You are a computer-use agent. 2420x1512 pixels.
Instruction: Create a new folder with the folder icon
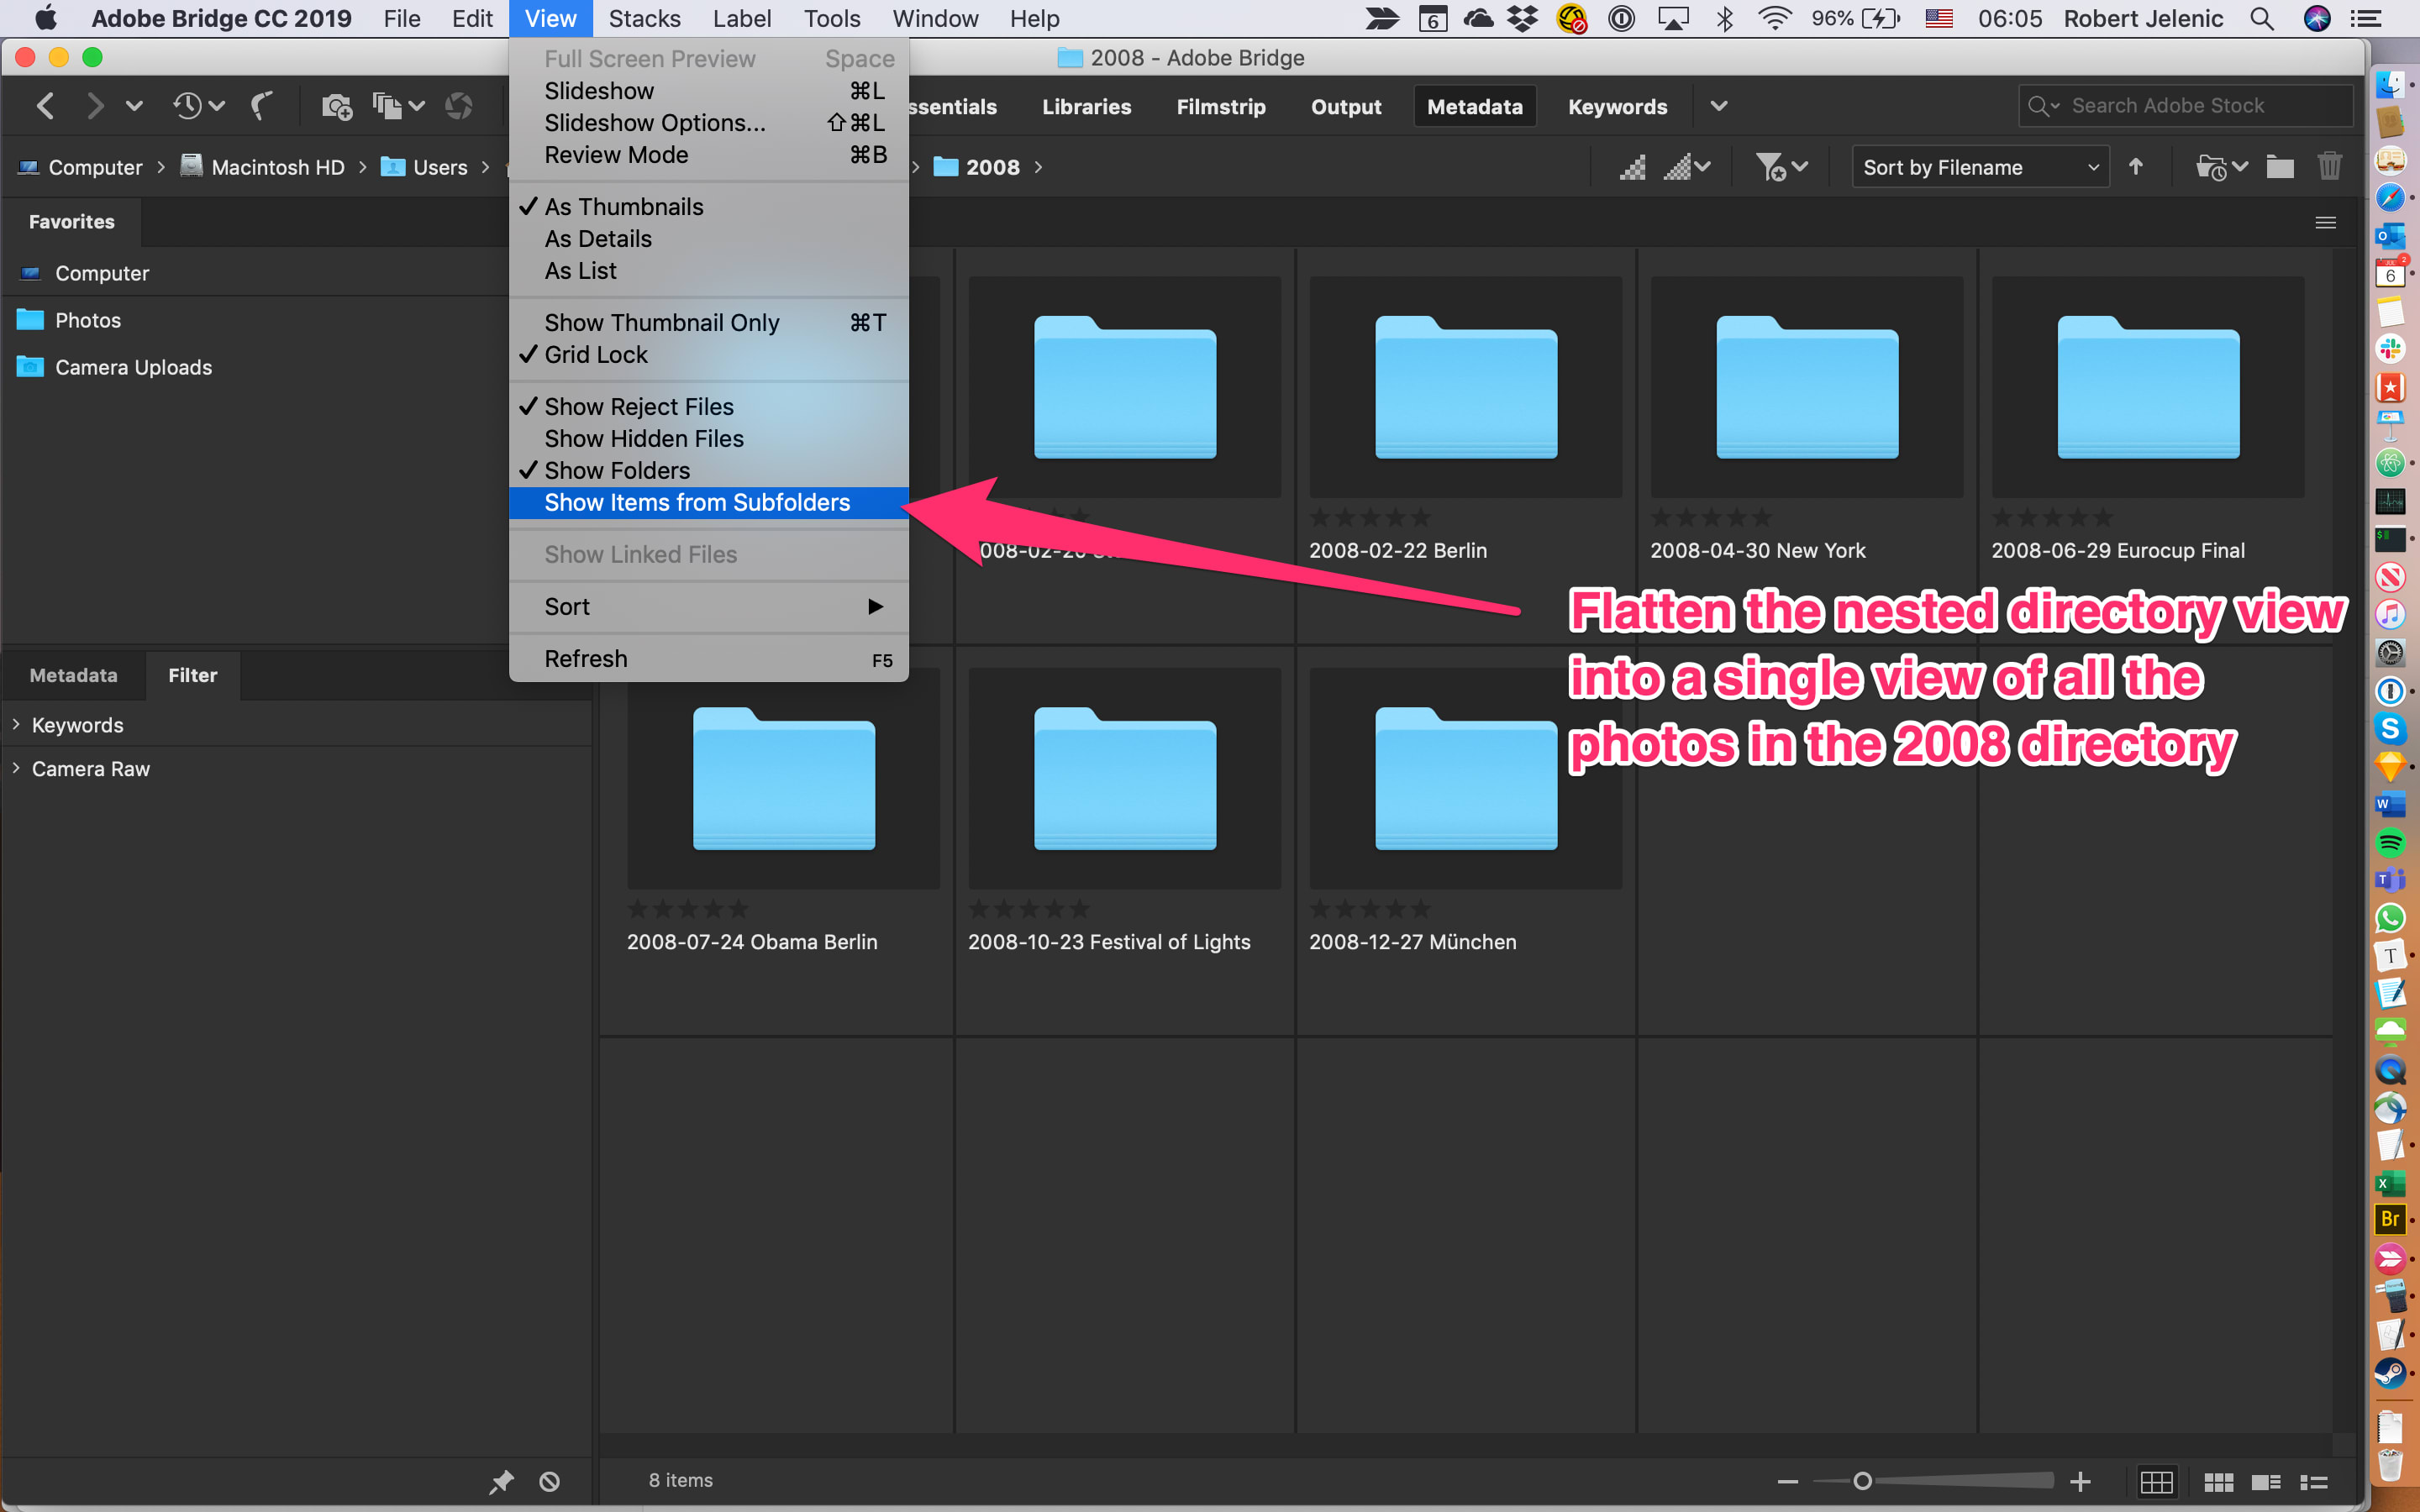point(2279,167)
